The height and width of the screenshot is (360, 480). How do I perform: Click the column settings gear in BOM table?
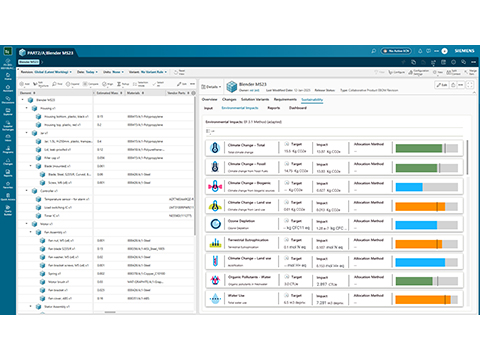193,93
